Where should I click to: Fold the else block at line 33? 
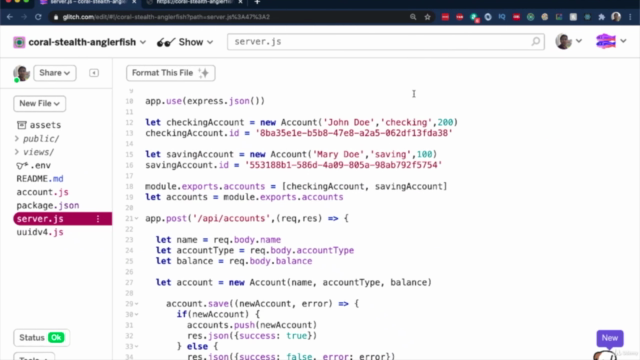(x=137, y=347)
